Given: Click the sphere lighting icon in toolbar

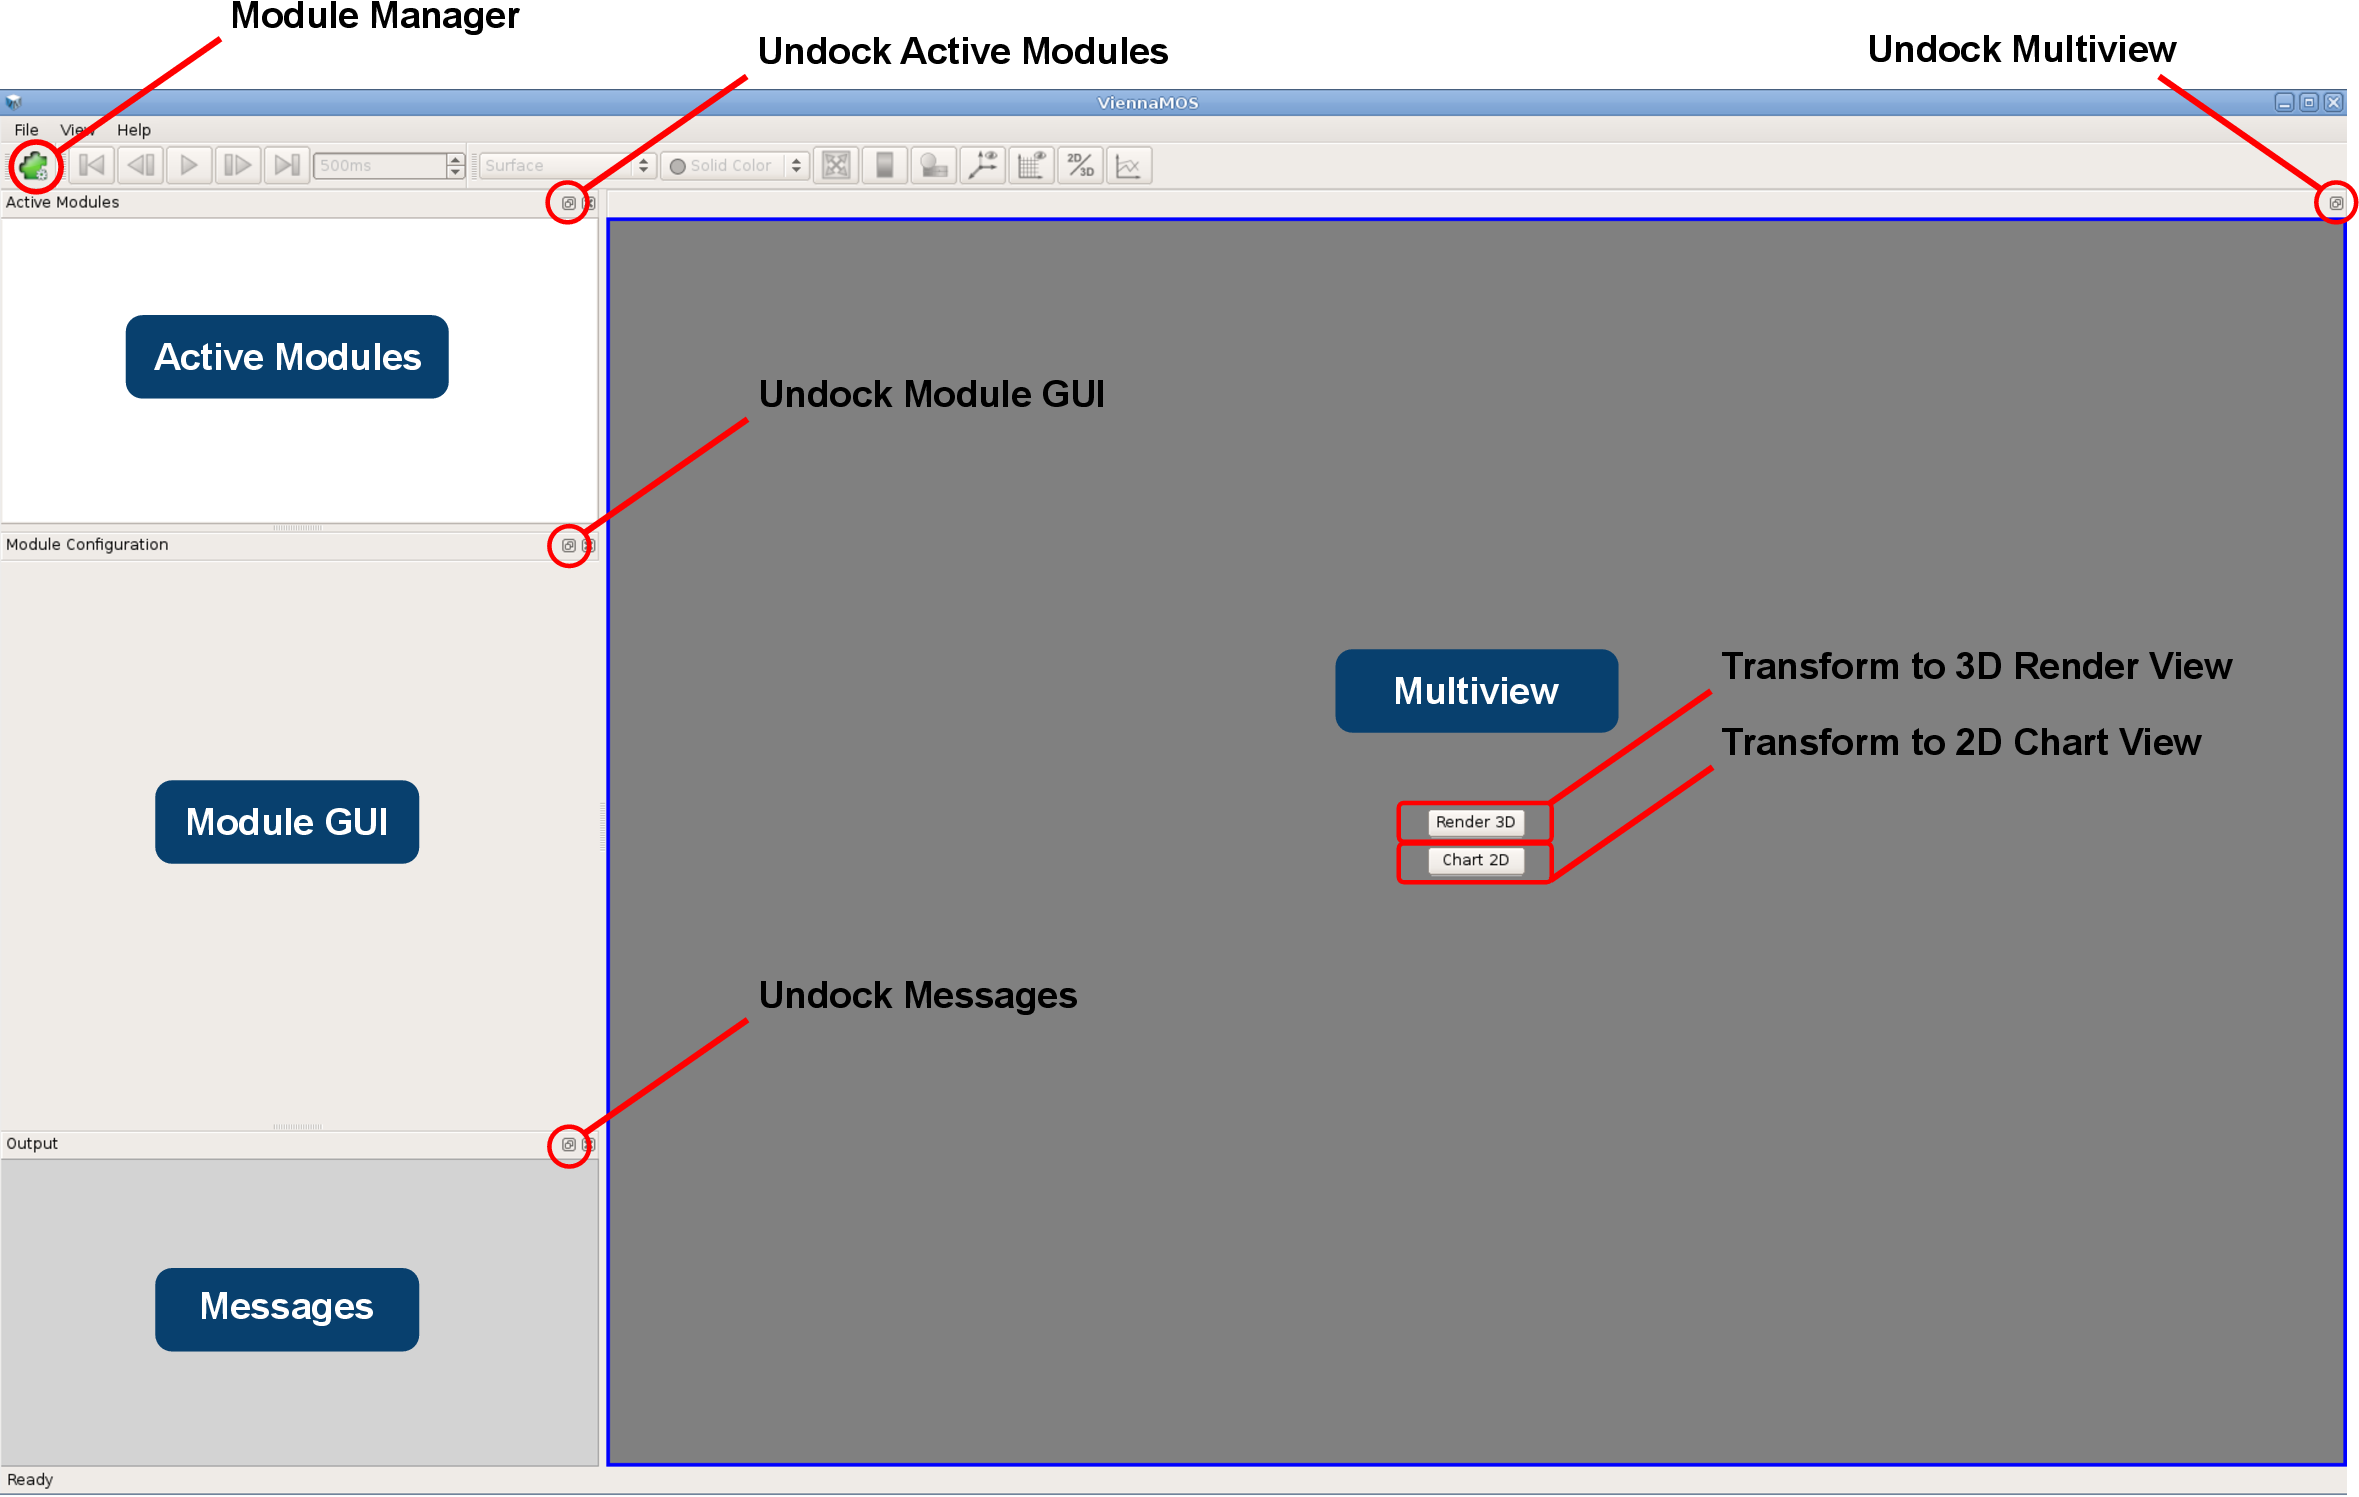Looking at the screenshot, I should point(933,166).
